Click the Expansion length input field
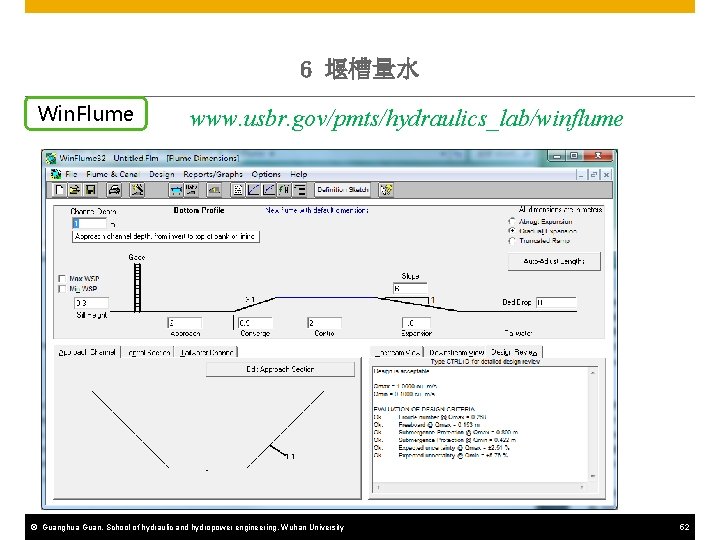Image resolution: width=720 pixels, height=540 pixels. pyautogui.click(x=416, y=323)
